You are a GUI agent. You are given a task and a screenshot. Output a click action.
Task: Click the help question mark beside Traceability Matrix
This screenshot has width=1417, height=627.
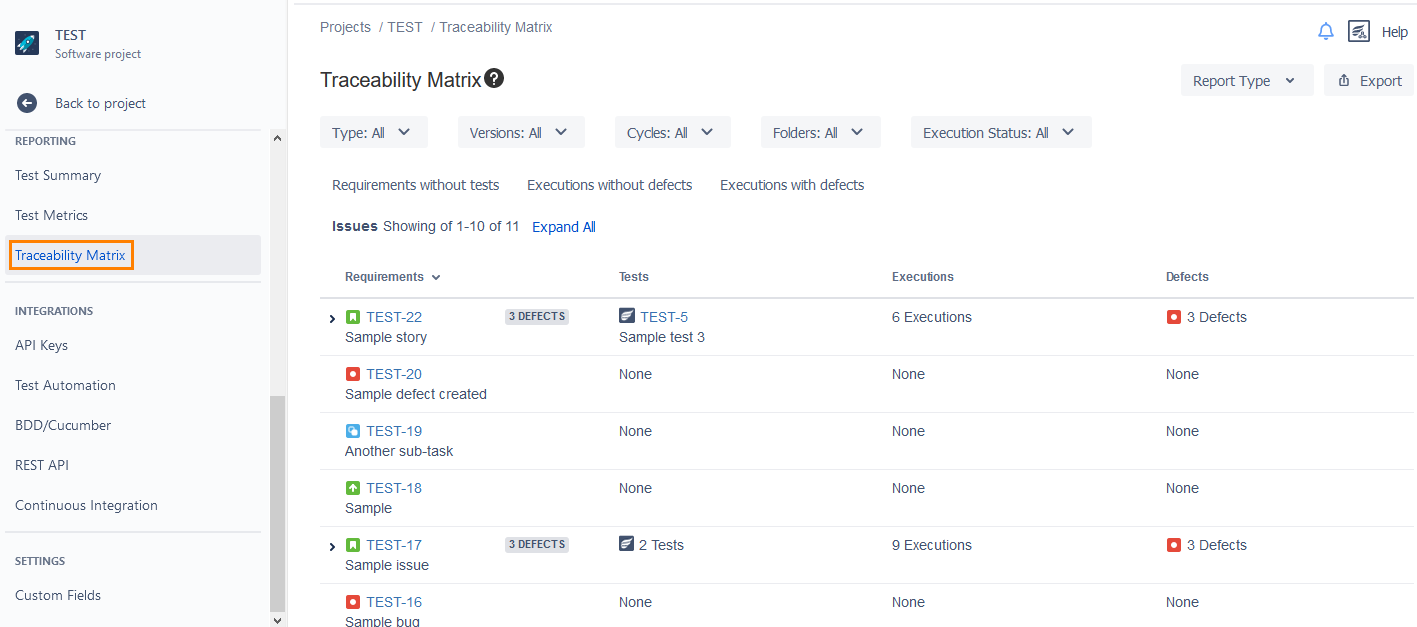click(494, 79)
